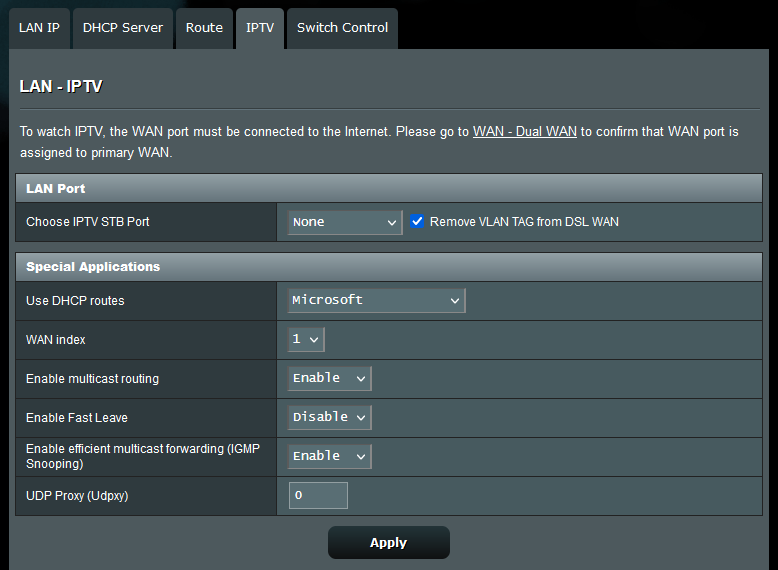The height and width of the screenshot is (570, 778).
Task: Select the IPTV tab
Action: click(x=260, y=28)
